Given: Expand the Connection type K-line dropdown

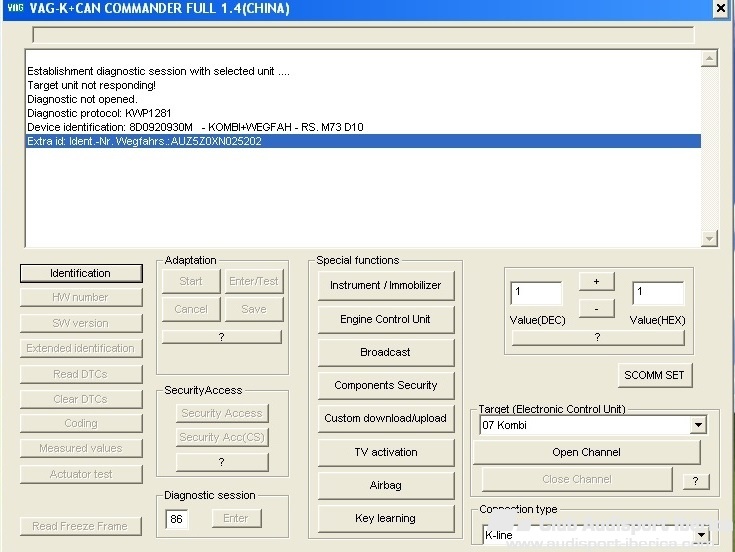Looking at the screenshot, I should click(x=702, y=535).
